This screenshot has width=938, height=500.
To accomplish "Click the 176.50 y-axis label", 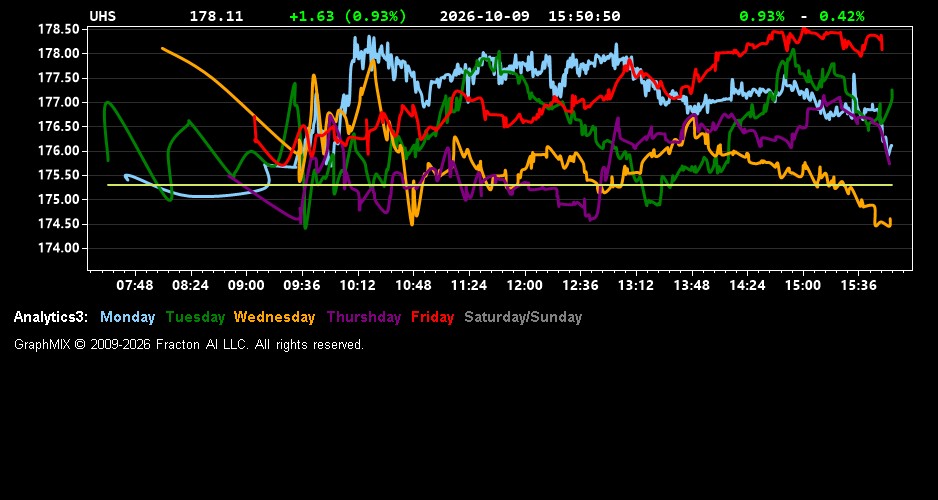I will coord(59,127).
